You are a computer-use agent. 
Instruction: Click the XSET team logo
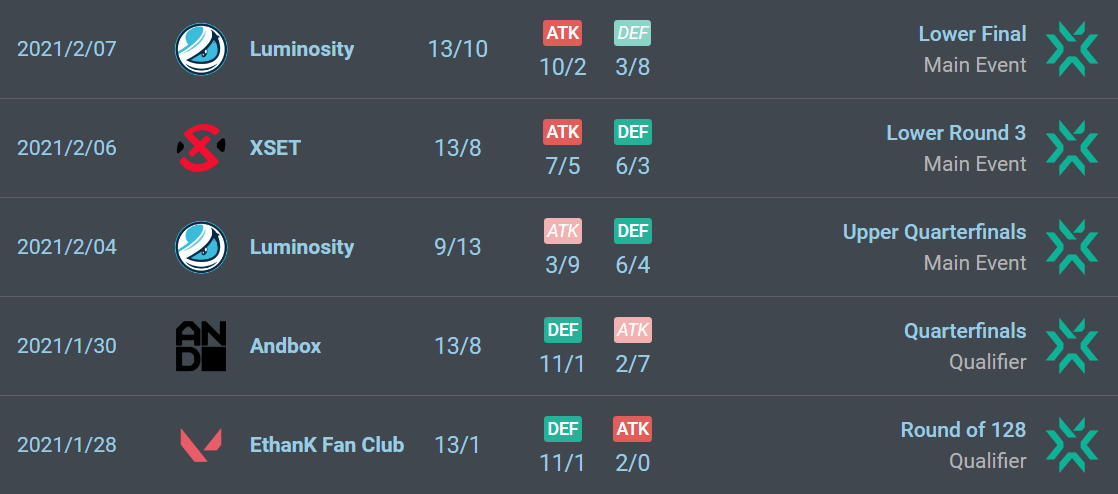(x=201, y=148)
